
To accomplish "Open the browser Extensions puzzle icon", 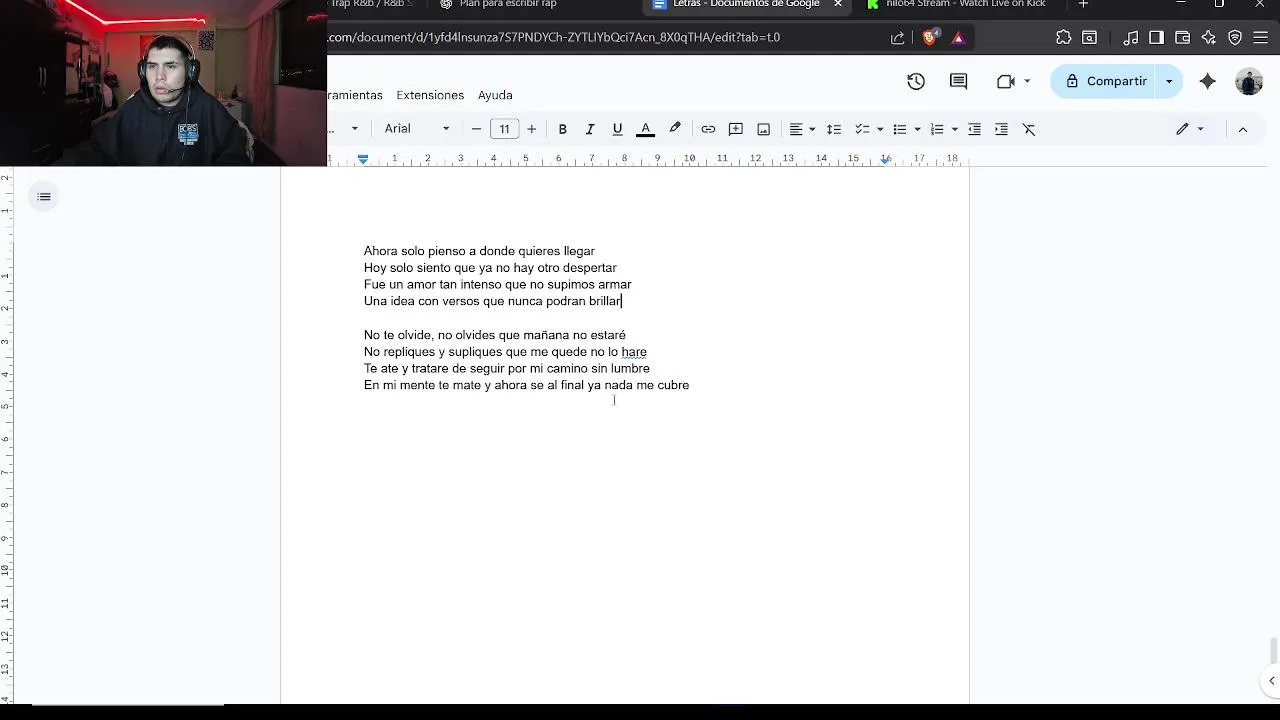I will pyautogui.click(x=1063, y=37).
